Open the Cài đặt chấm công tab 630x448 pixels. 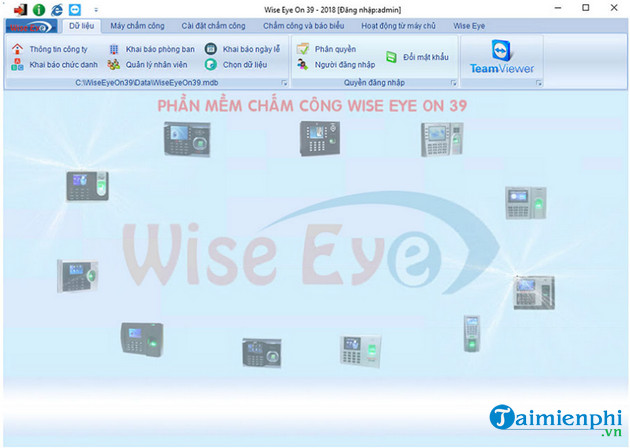click(x=213, y=26)
